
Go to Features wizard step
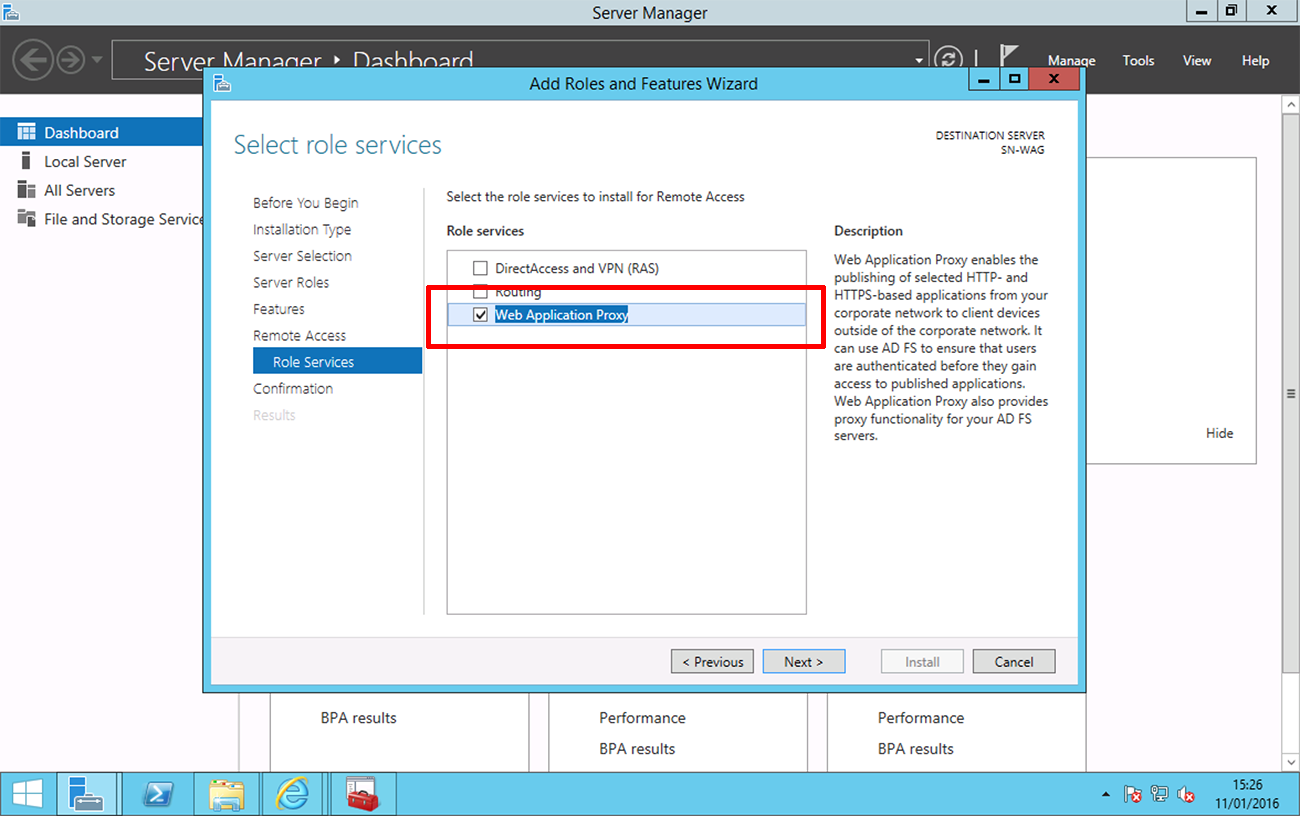coord(279,309)
